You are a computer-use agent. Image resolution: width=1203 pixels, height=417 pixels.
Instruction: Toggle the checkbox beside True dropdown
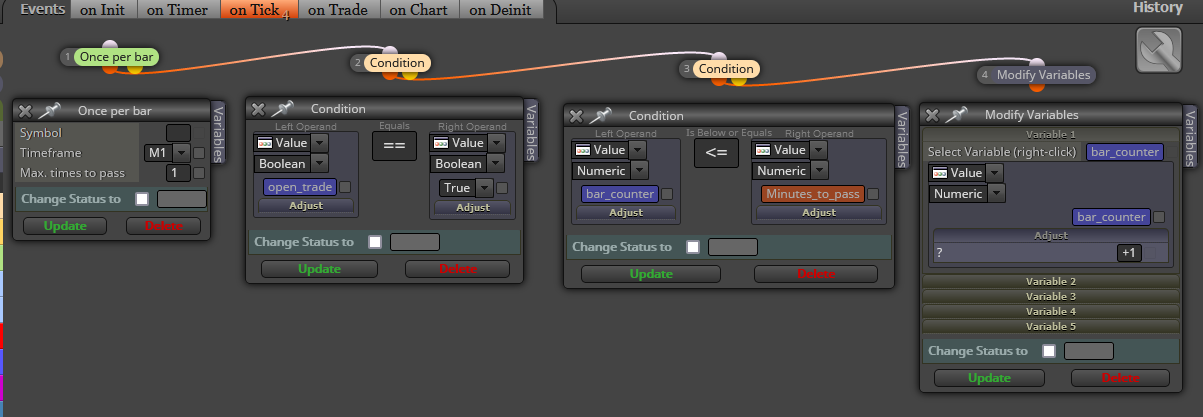pyautogui.click(x=502, y=187)
